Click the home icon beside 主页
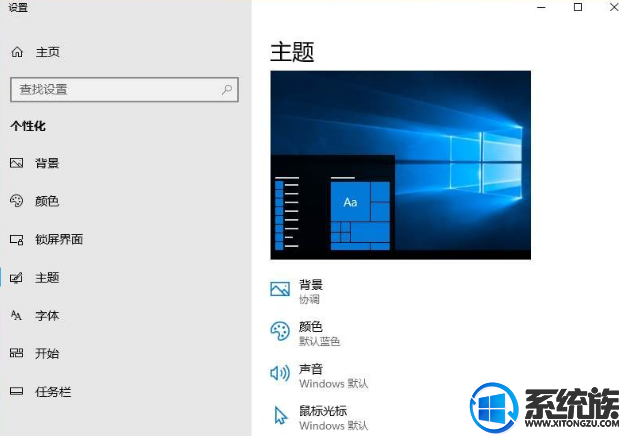619x436 pixels. [17, 52]
